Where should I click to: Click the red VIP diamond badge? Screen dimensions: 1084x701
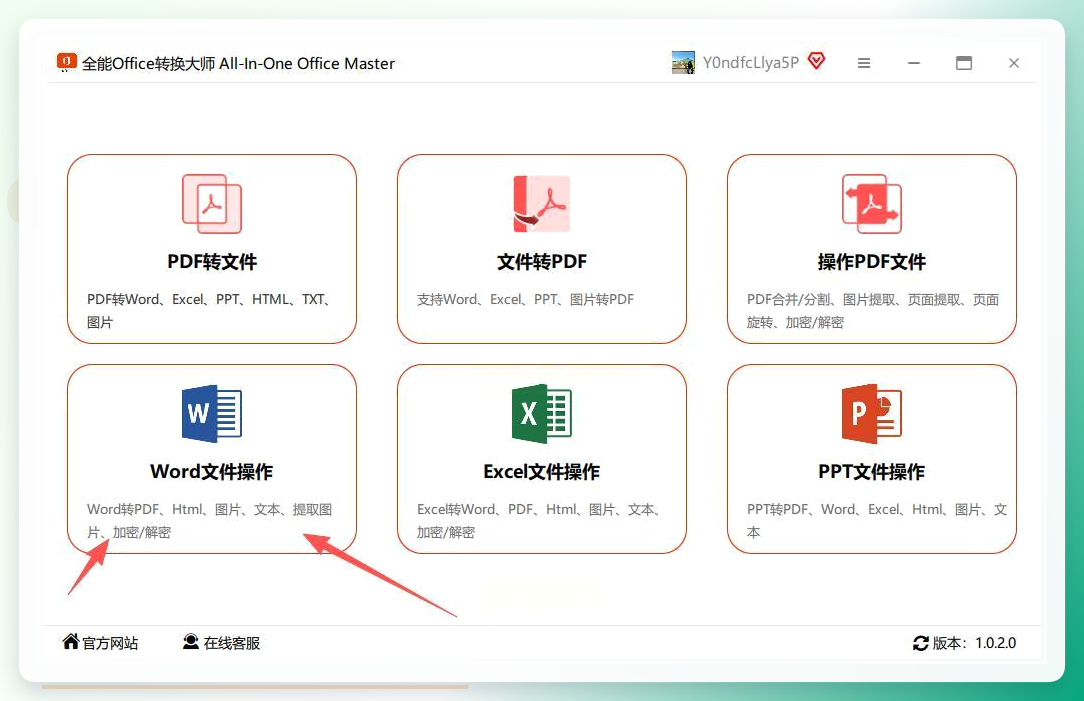pos(816,61)
